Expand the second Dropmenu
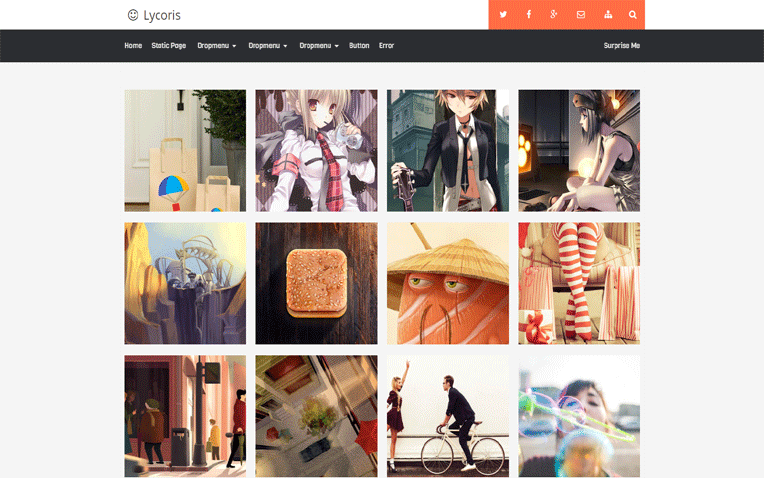The image size is (764, 478). [x=268, y=45]
